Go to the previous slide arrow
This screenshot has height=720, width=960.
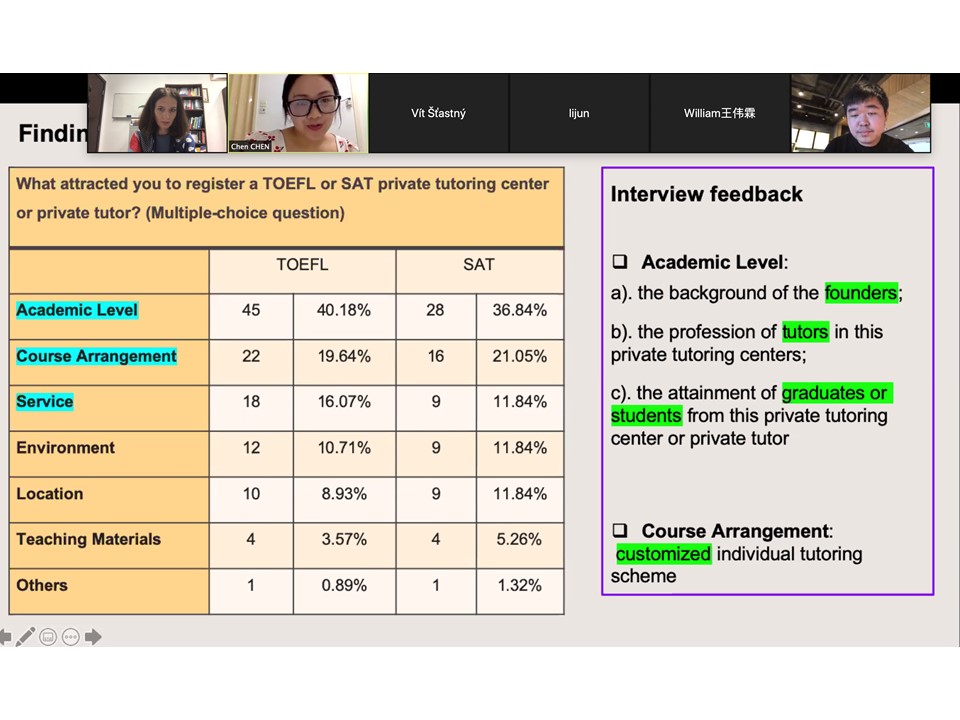pyautogui.click(x=5, y=637)
